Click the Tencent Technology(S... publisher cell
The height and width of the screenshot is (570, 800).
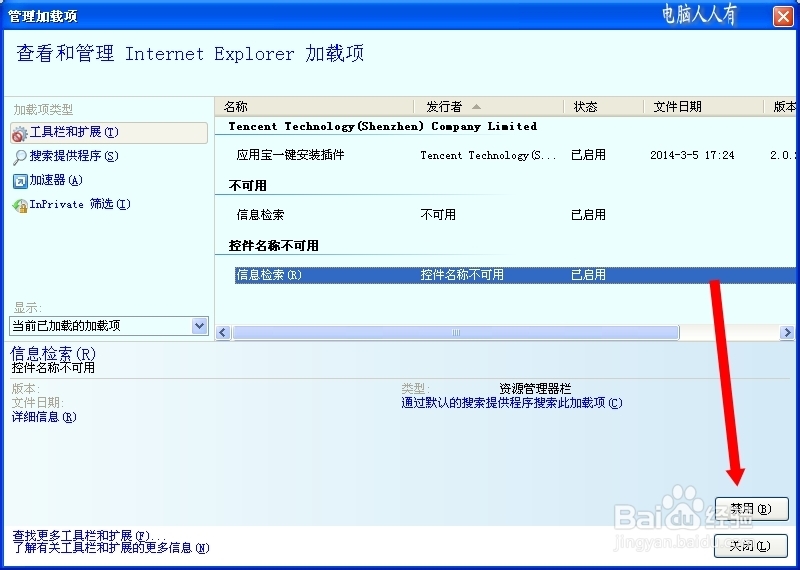pos(488,155)
